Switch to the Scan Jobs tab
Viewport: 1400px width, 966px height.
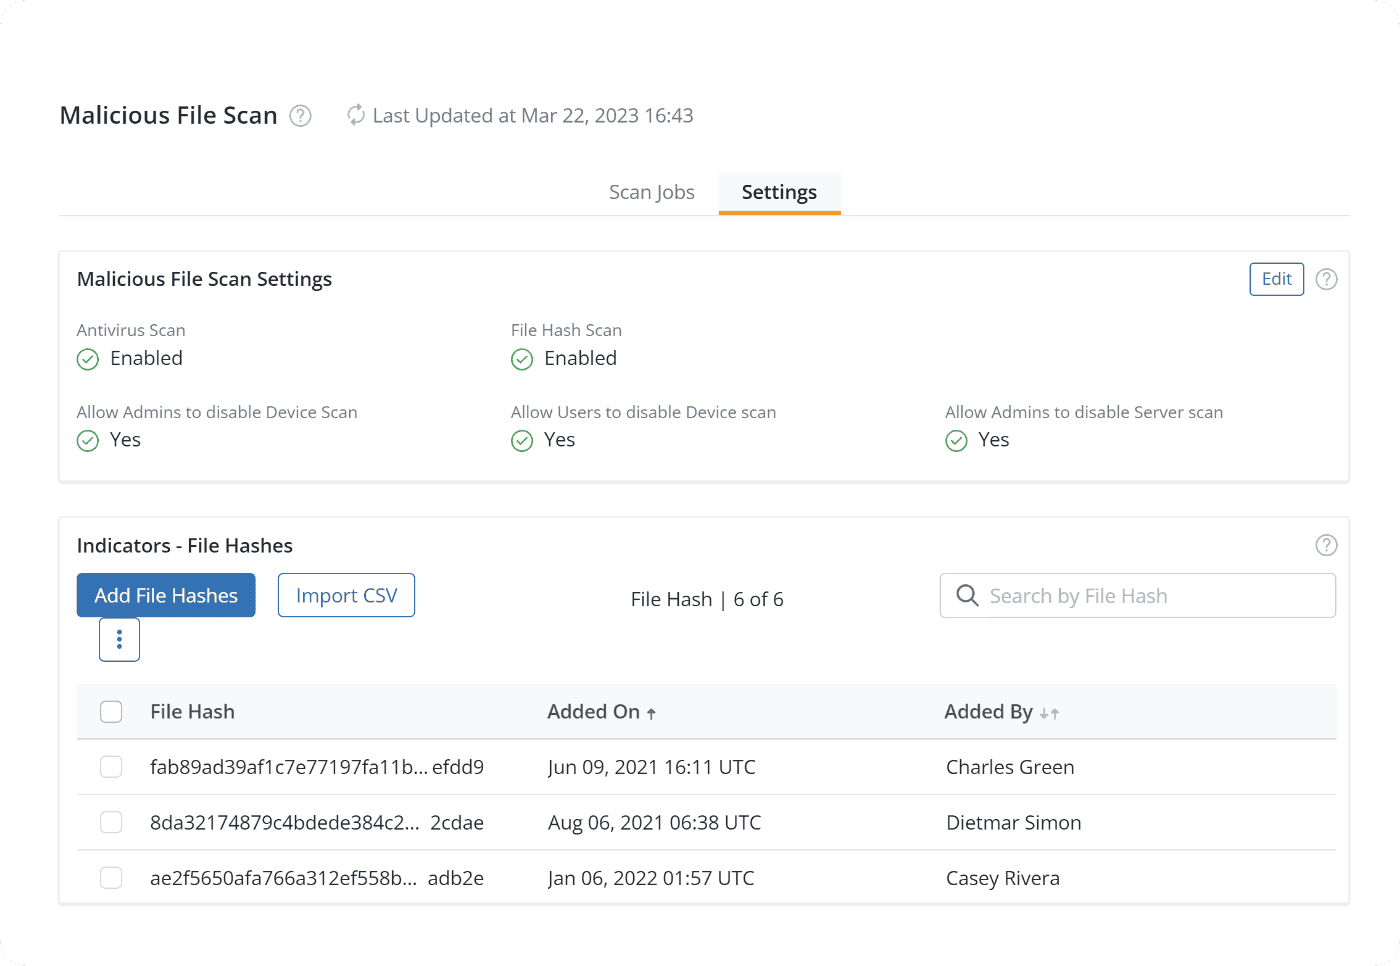tap(651, 192)
